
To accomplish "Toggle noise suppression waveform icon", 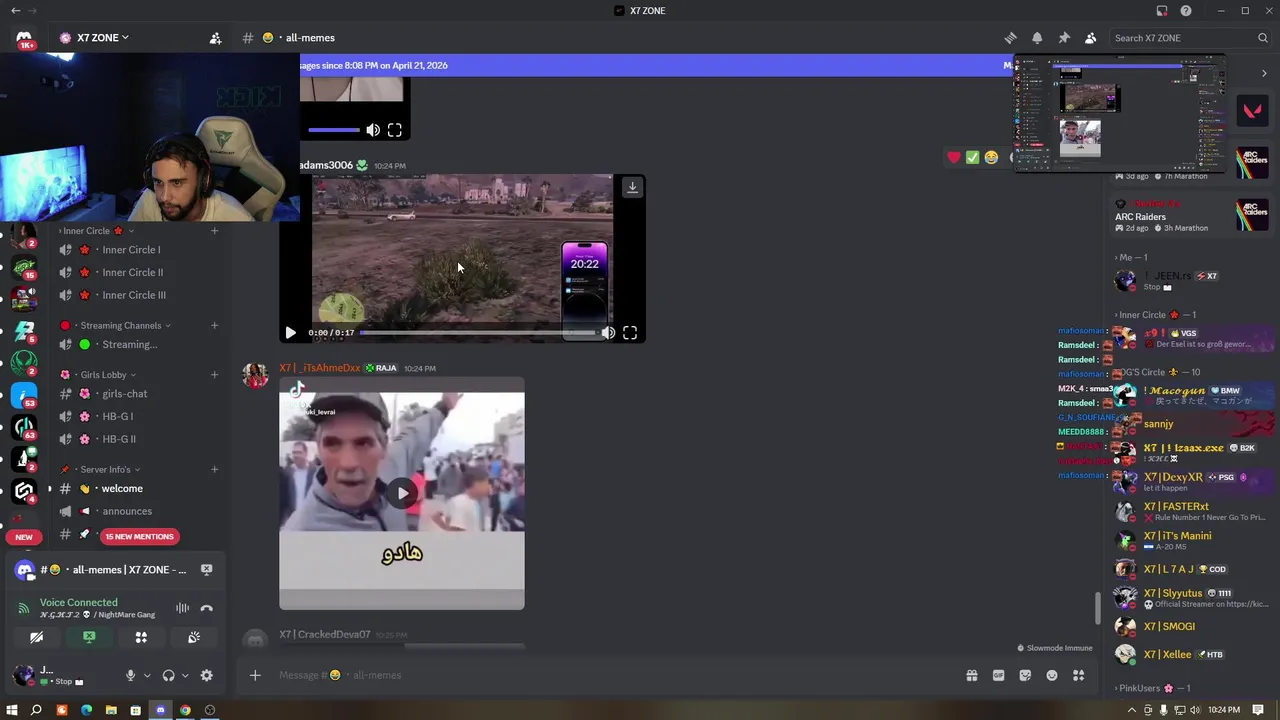I will pos(182,608).
